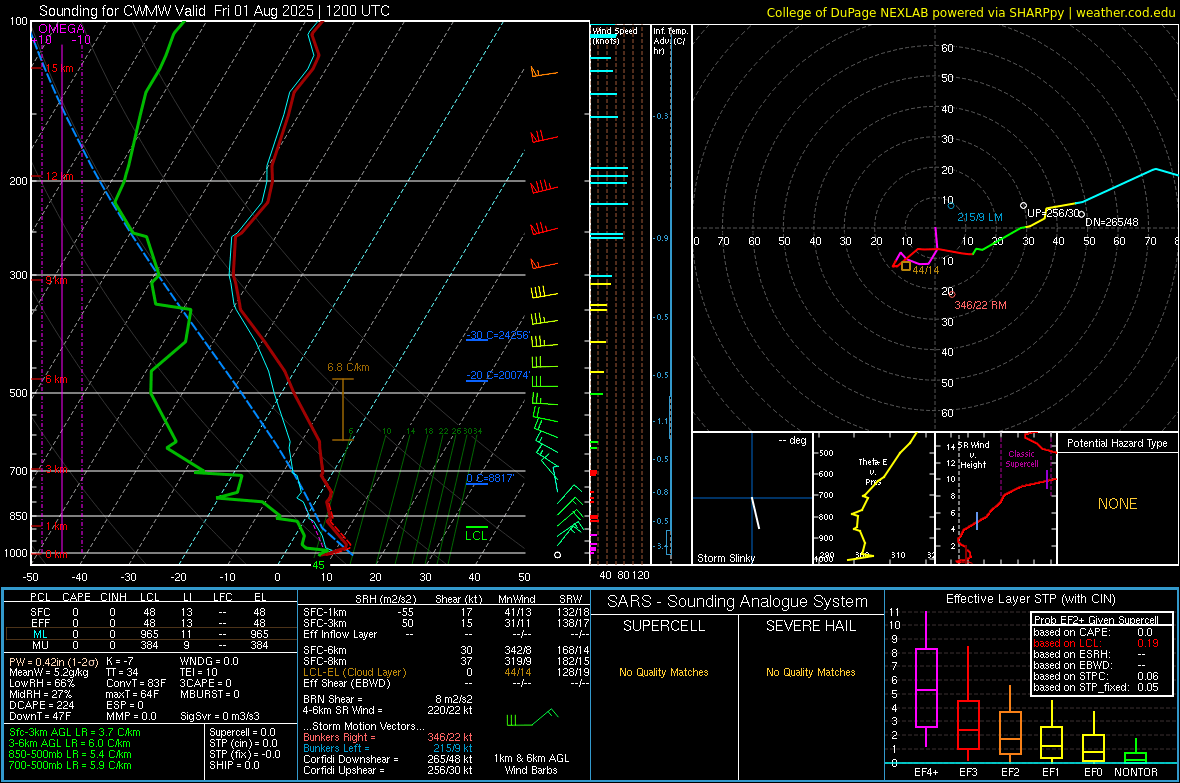Click the Effective Layer STP (with CIN) title
This screenshot has width=1180, height=783.
click(1030, 599)
